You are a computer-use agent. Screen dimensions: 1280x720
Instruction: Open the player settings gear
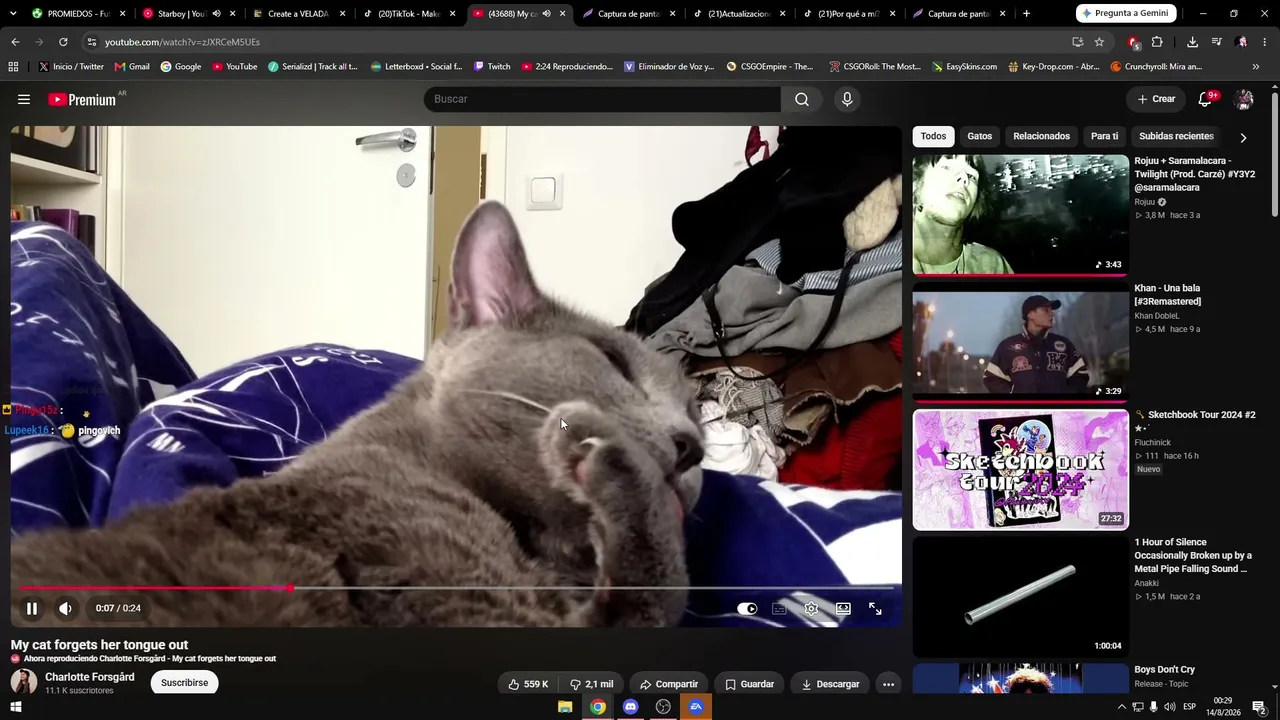tap(811, 608)
